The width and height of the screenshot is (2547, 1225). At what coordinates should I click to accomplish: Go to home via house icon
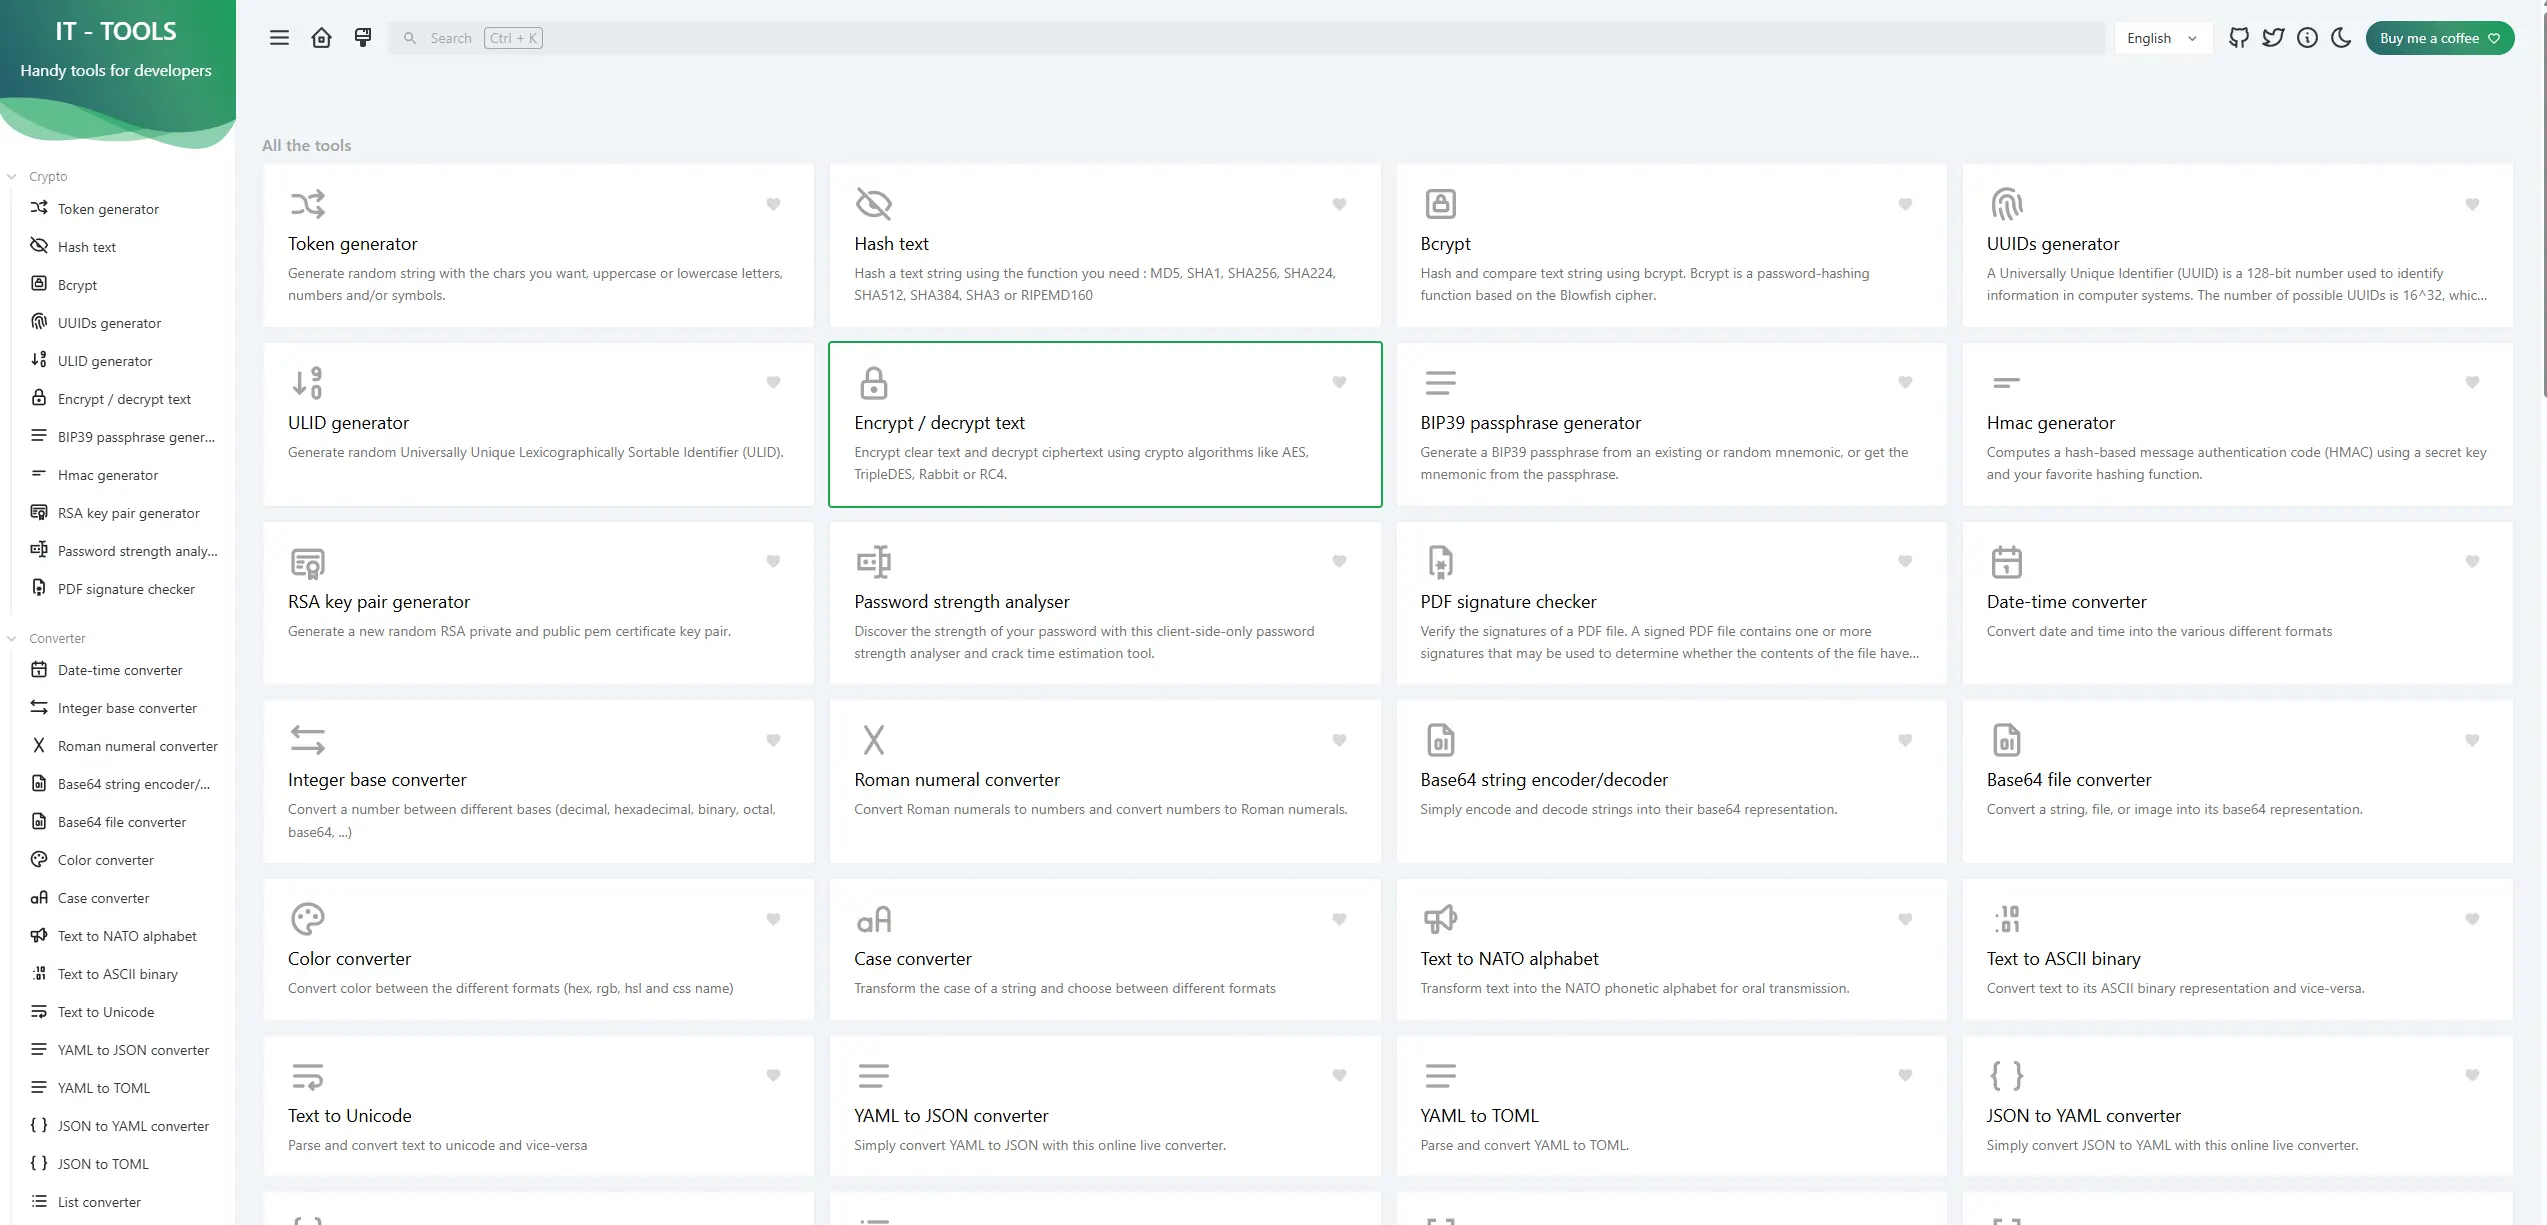tap(321, 38)
